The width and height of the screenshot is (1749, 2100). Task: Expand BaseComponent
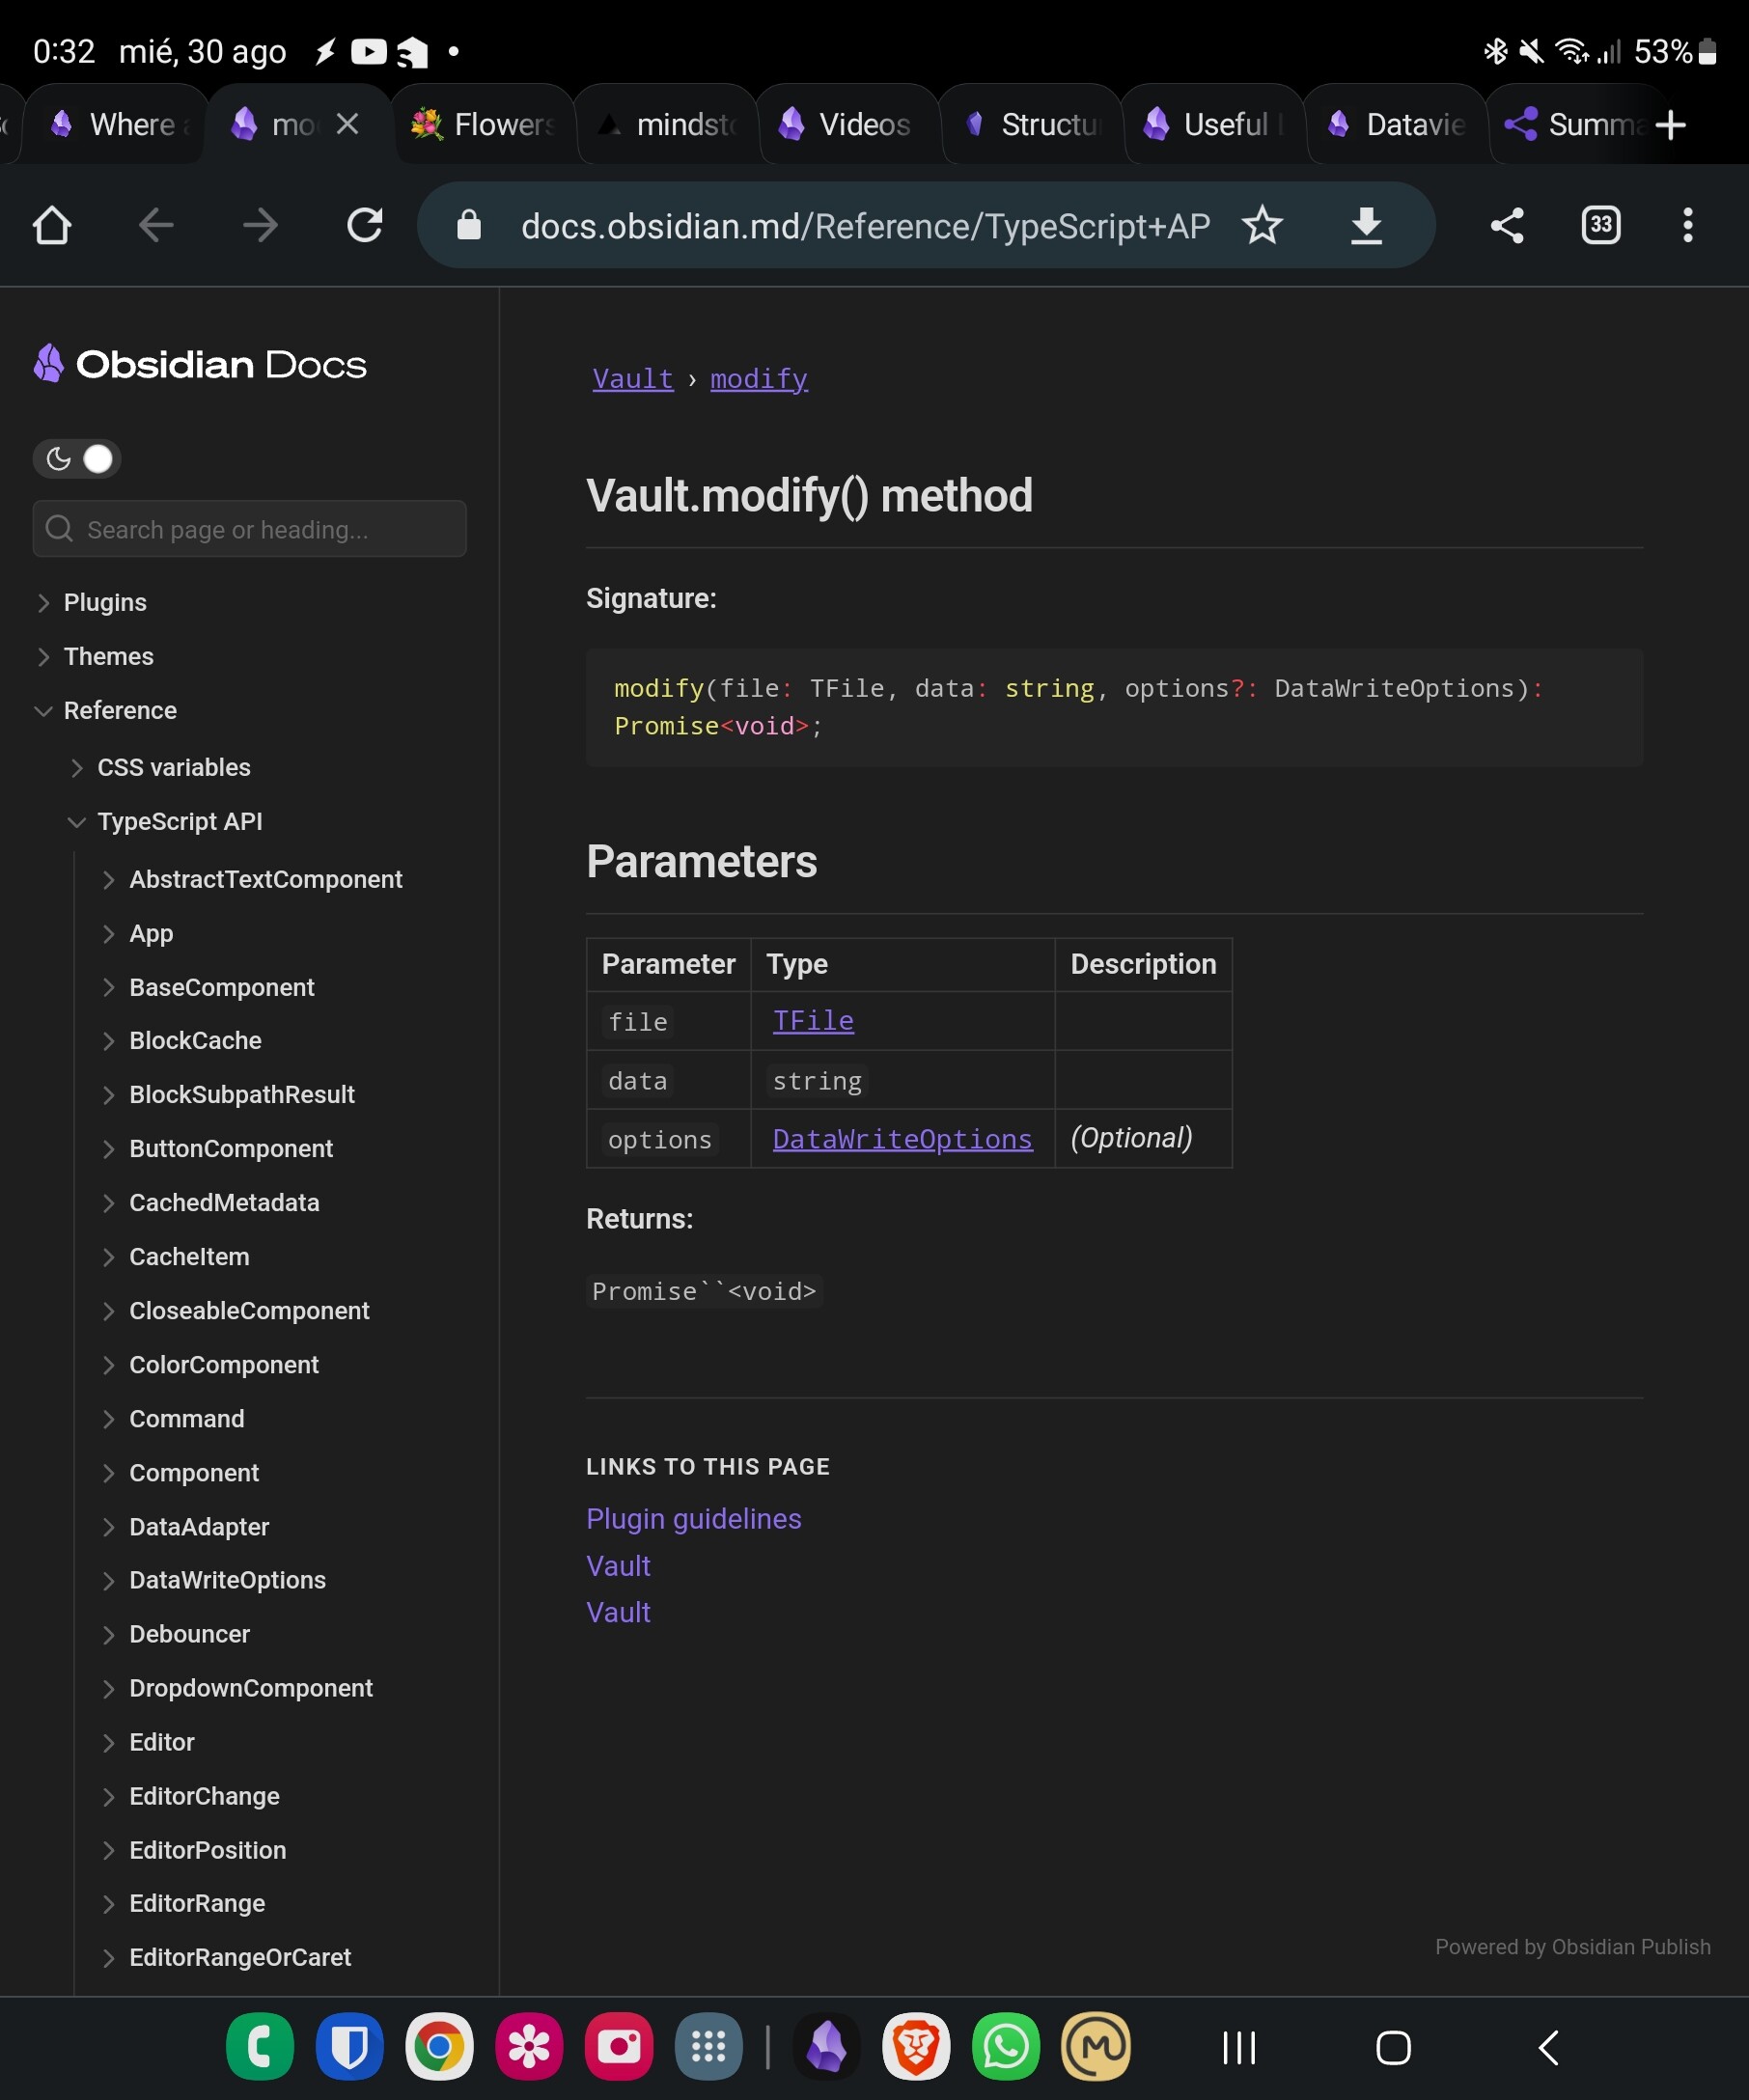click(x=109, y=987)
